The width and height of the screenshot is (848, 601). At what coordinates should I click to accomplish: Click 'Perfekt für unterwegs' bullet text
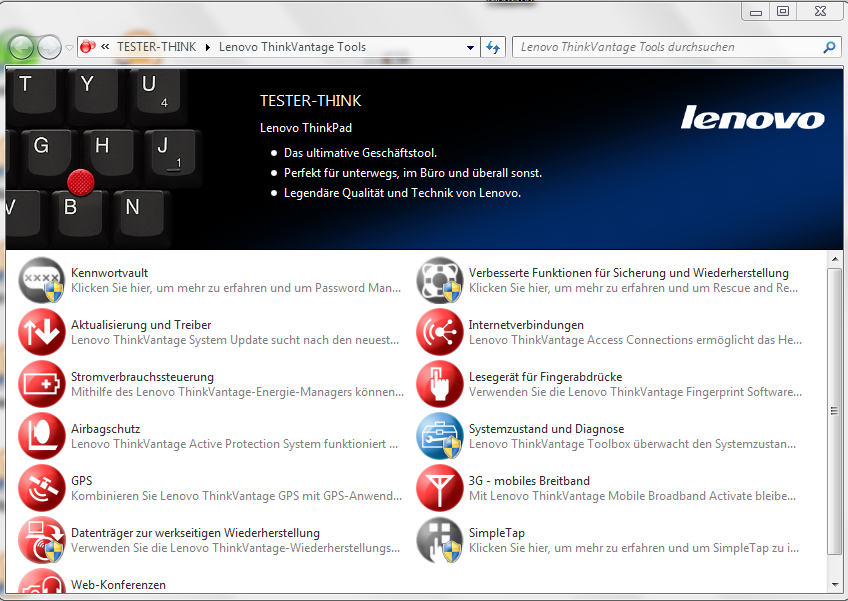pos(413,173)
